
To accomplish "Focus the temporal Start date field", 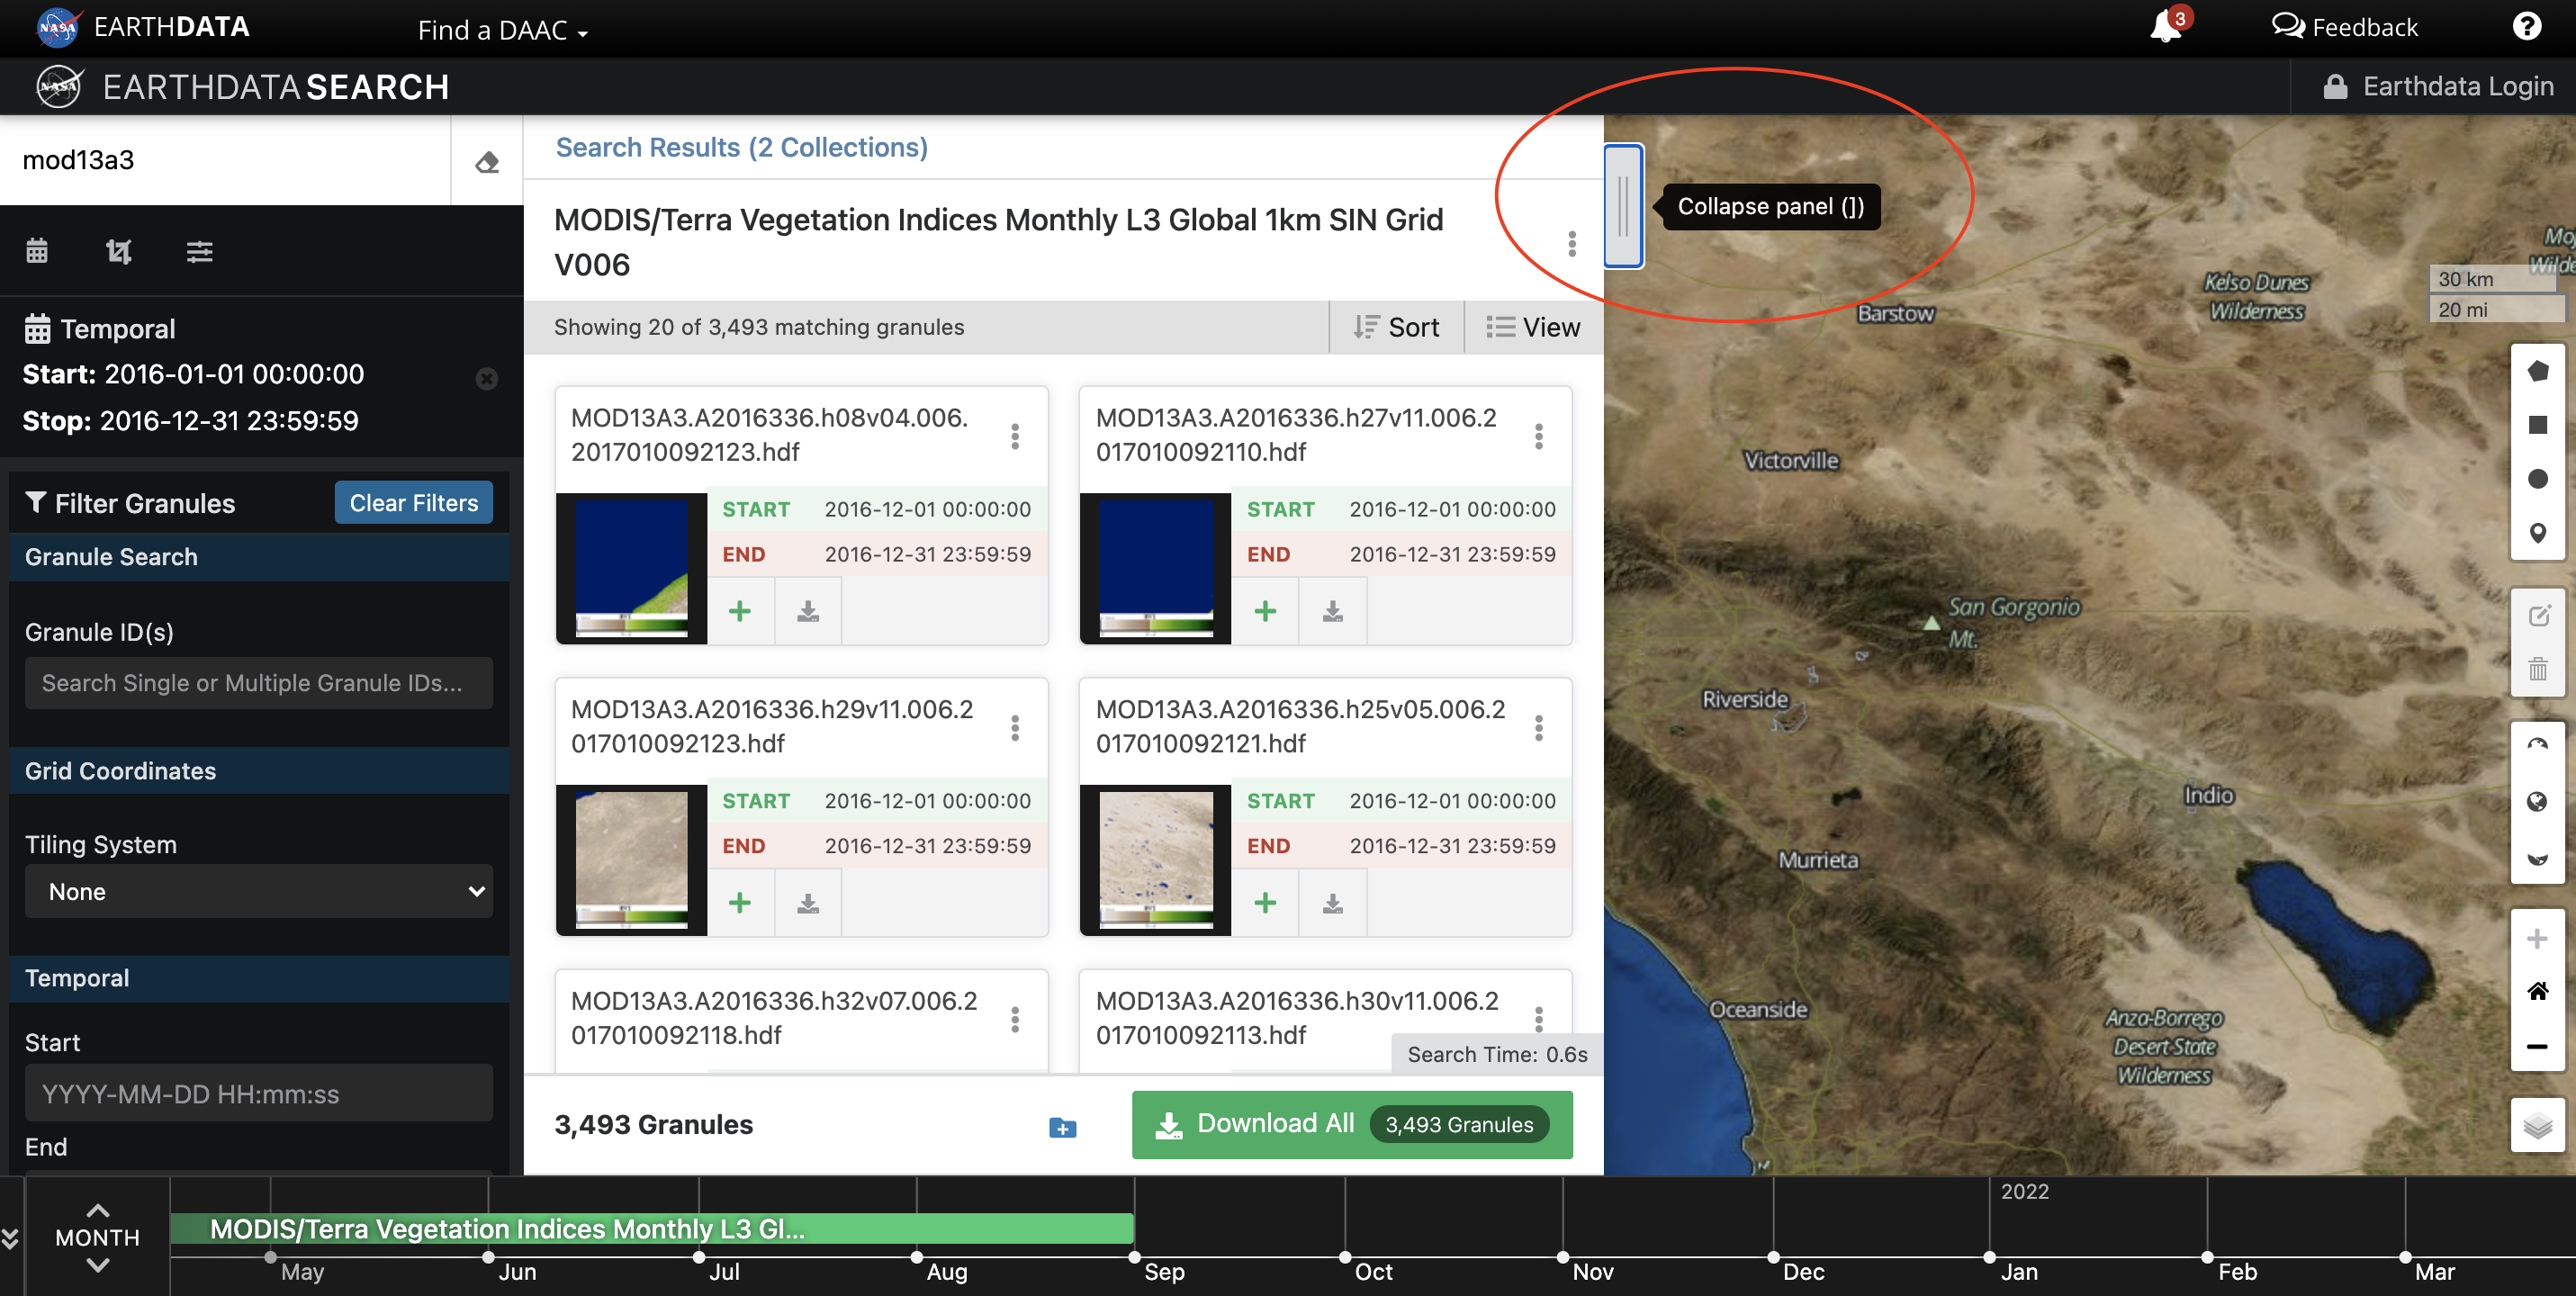I will click(x=259, y=1094).
